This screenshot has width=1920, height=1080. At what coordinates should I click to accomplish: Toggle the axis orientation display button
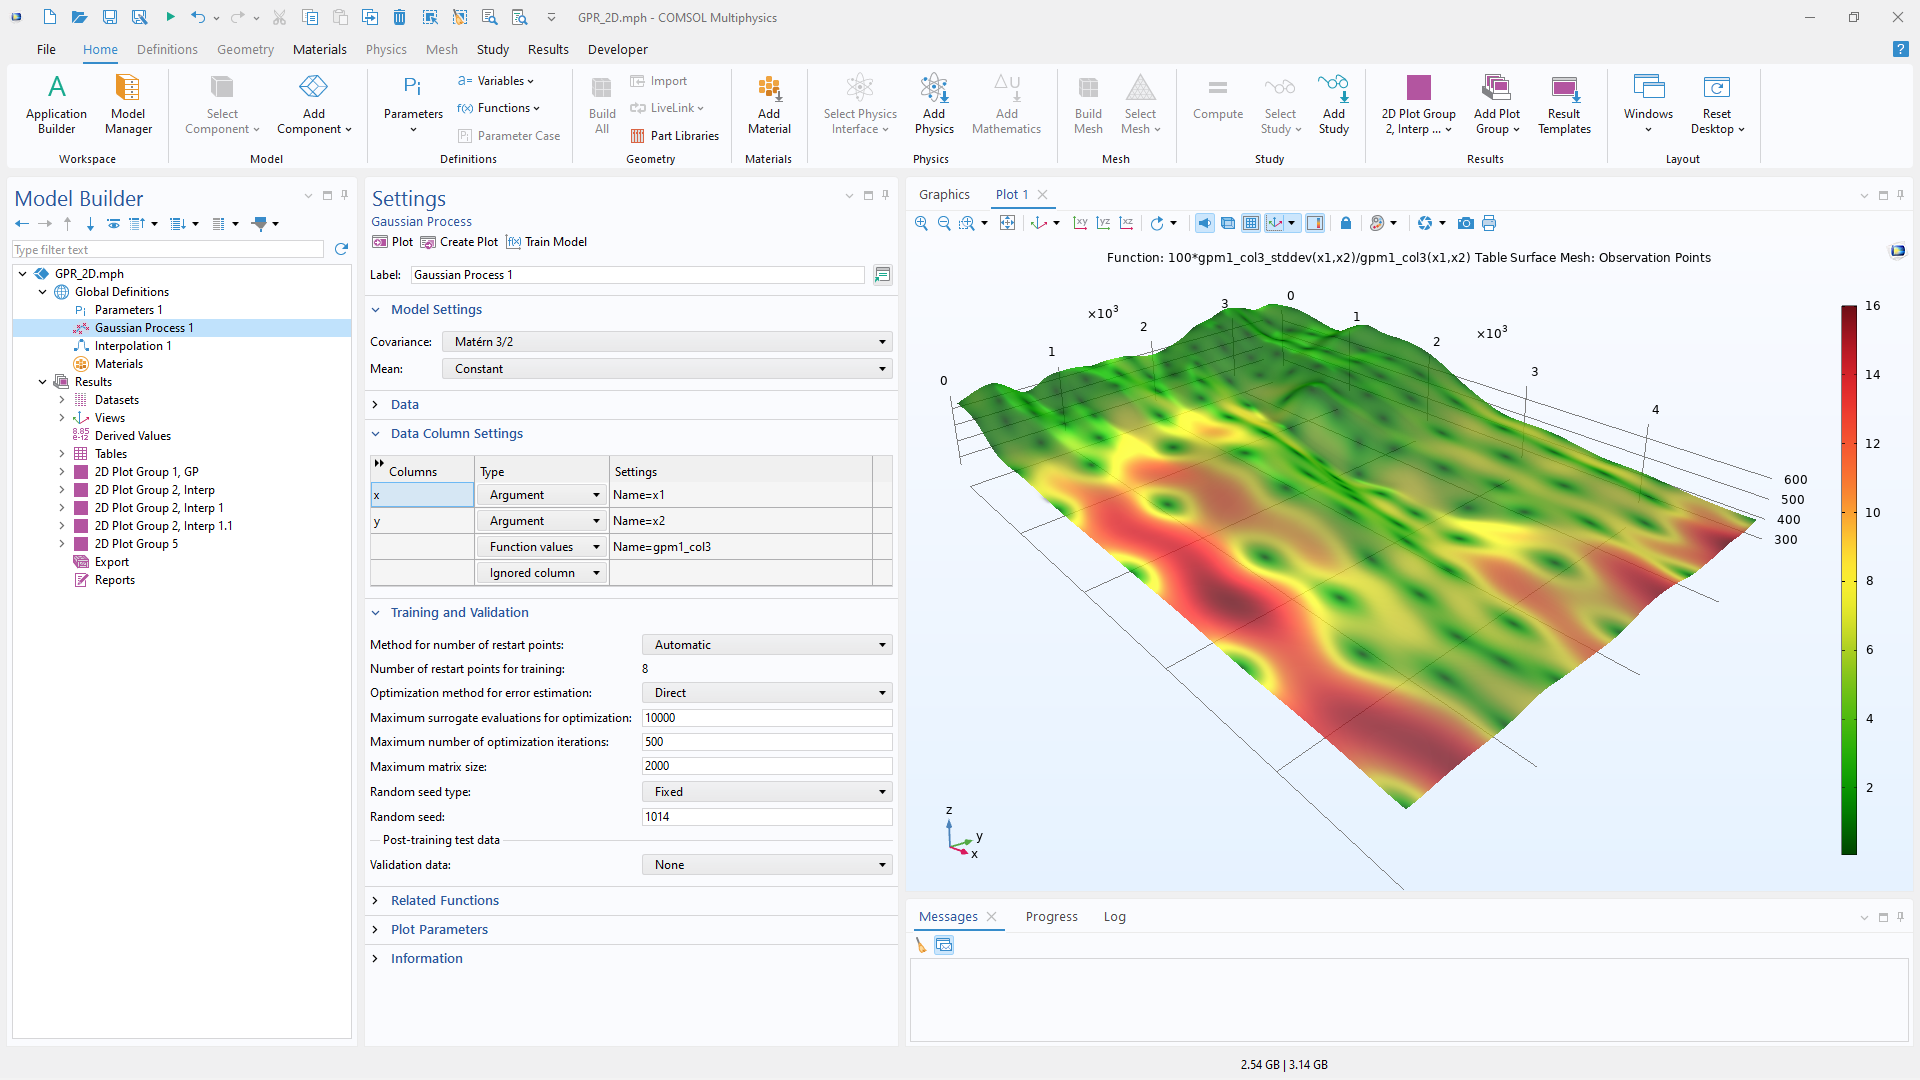tap(1275, 223)
